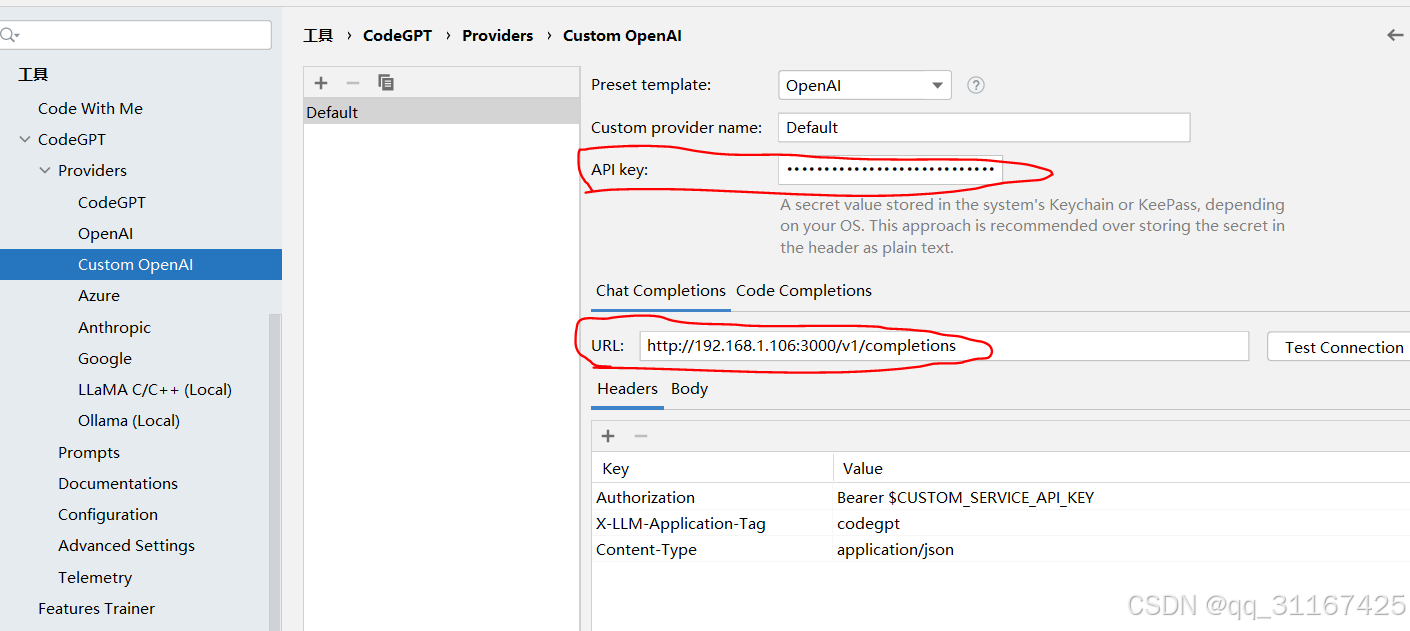Click the settings search magnifier icon
The width and height of the screenshot is (1410, 631).
click(x=10, y=34)
